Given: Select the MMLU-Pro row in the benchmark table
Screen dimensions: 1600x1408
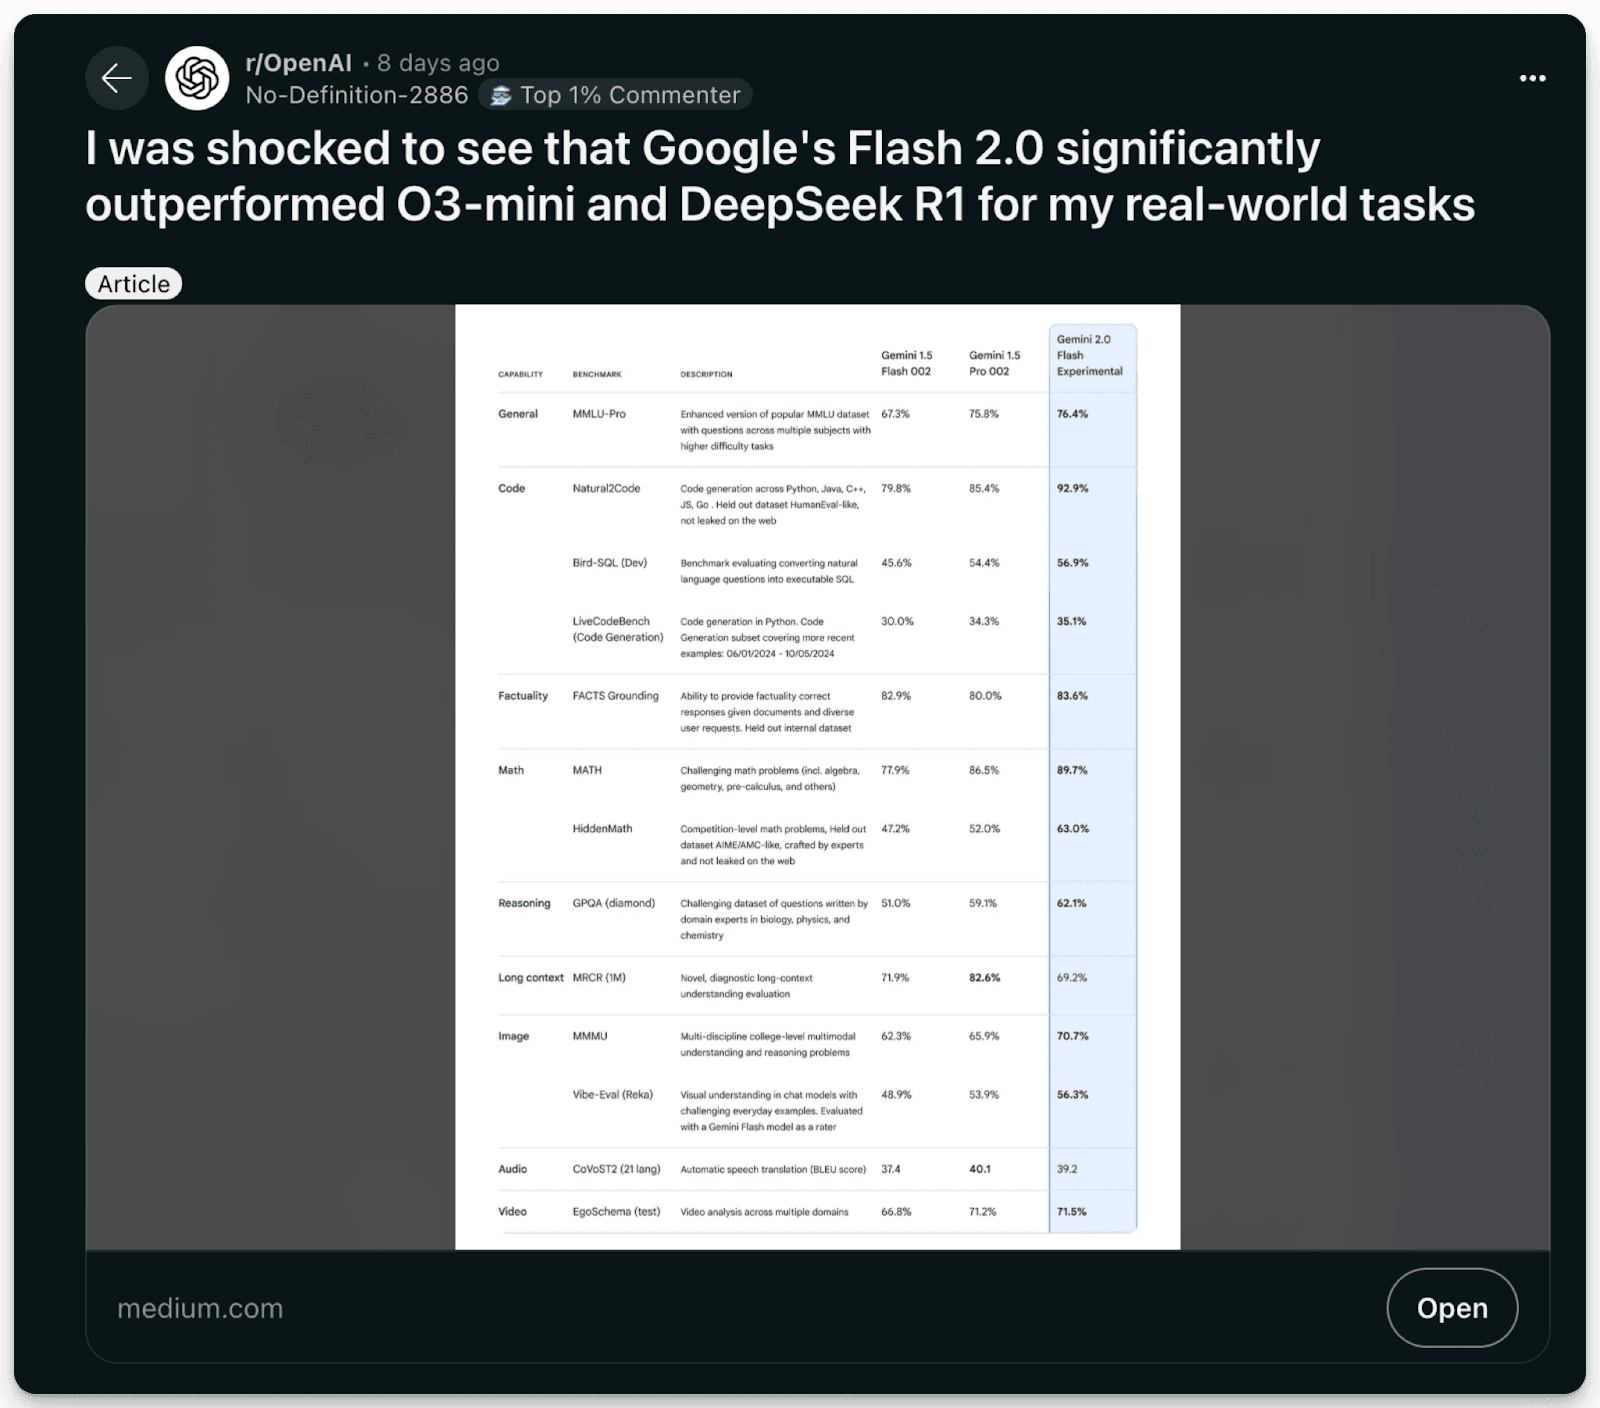Looking at the screenshot, I should point(600,413).
